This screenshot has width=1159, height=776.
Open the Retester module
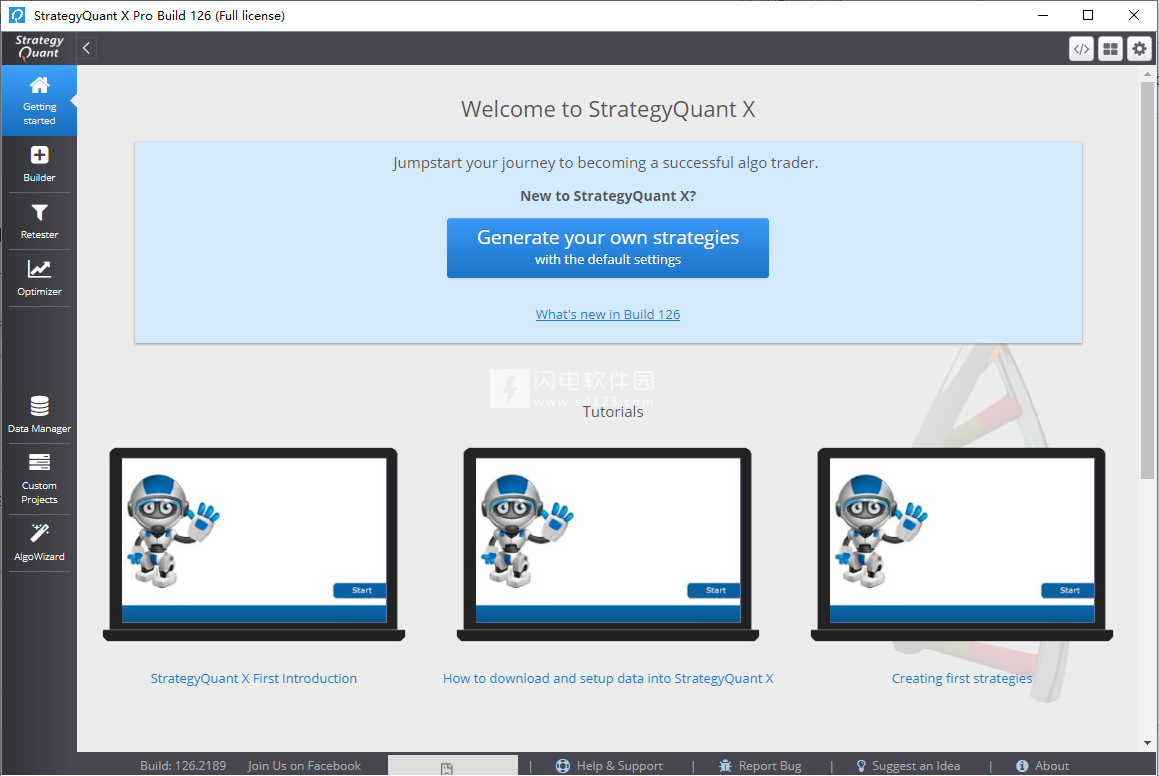tap(39, 221)
